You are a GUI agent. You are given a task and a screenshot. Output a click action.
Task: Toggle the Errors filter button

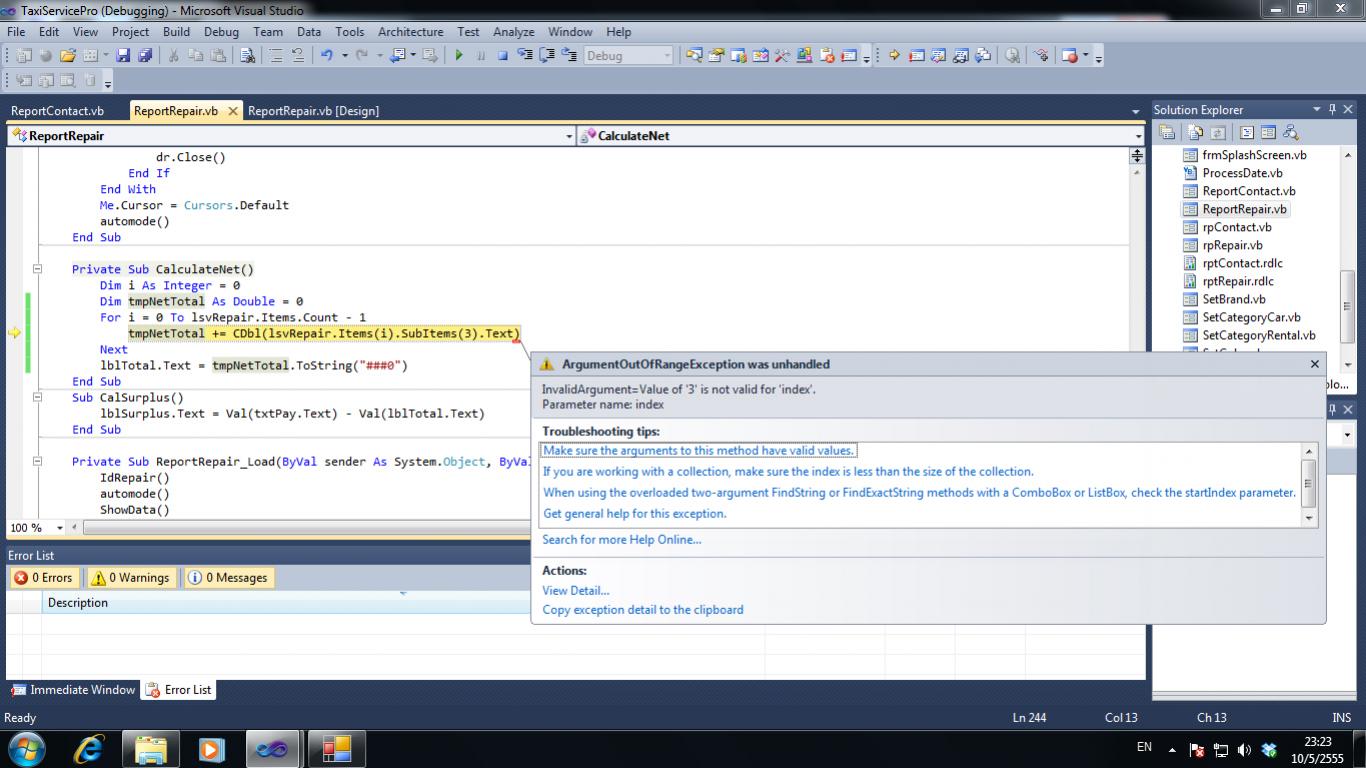[44, 578]
